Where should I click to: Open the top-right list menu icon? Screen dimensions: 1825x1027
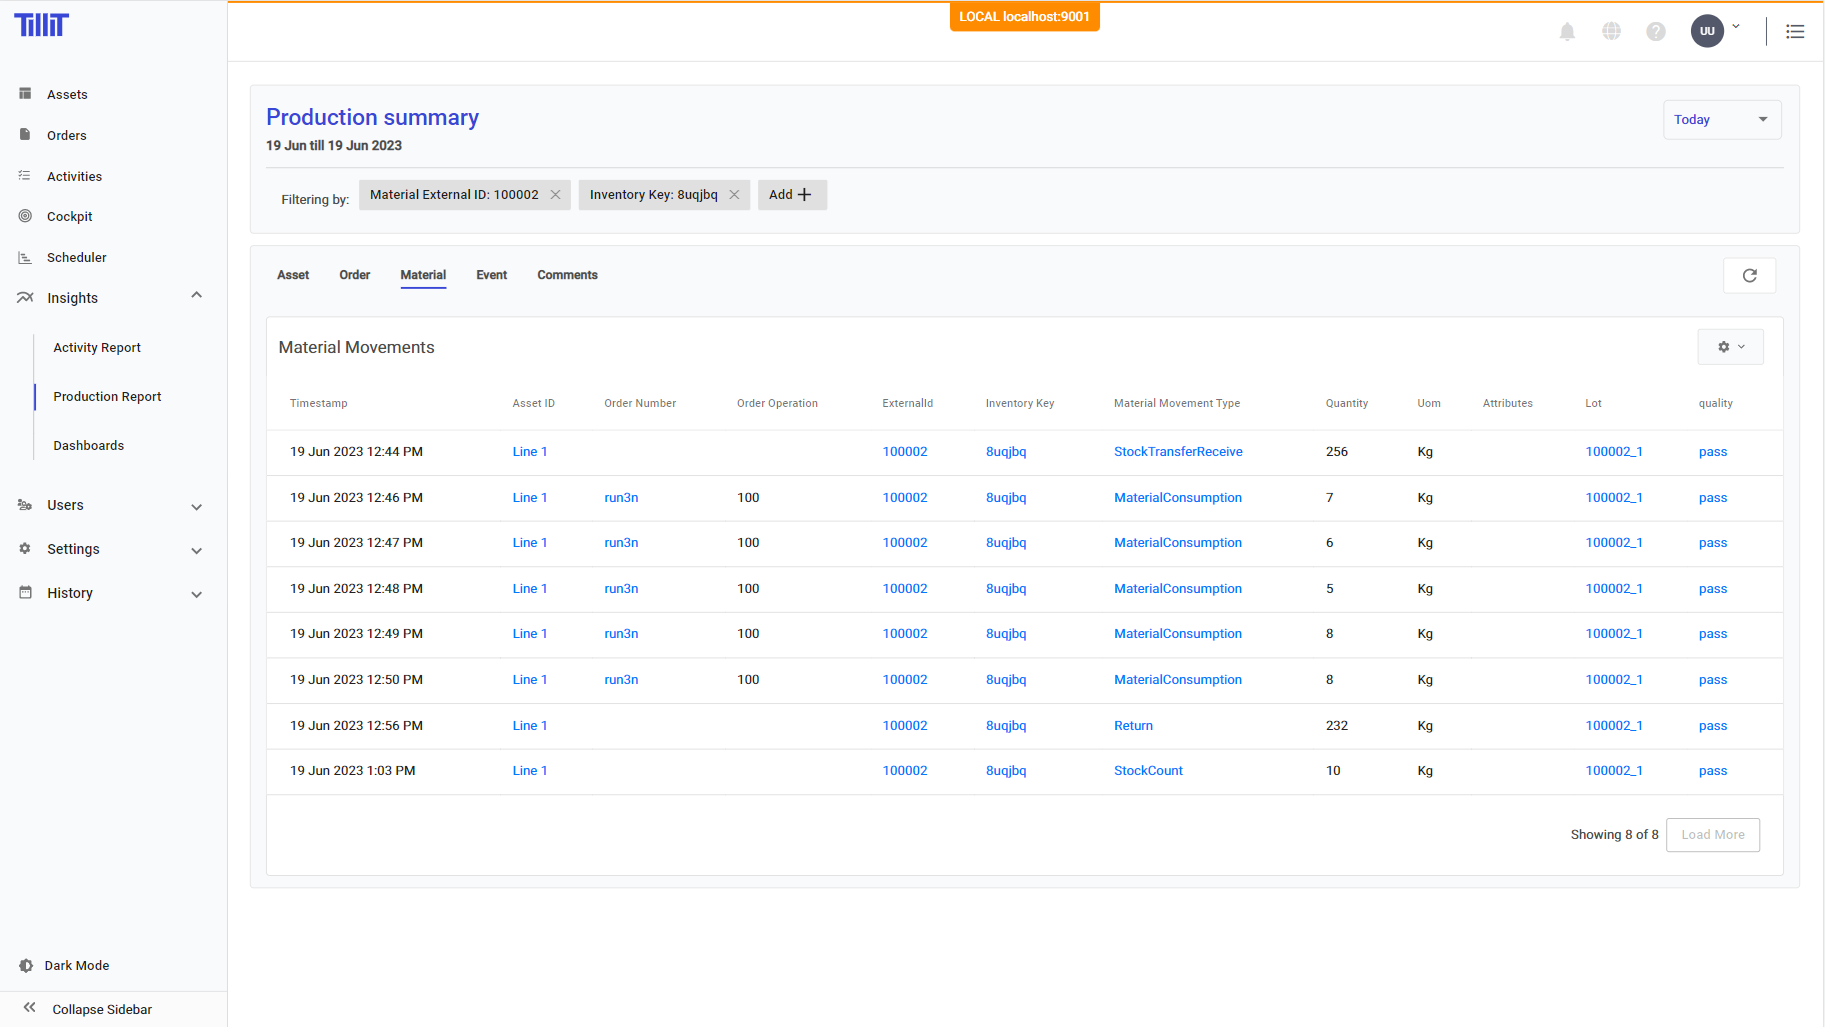[1795, 32]
